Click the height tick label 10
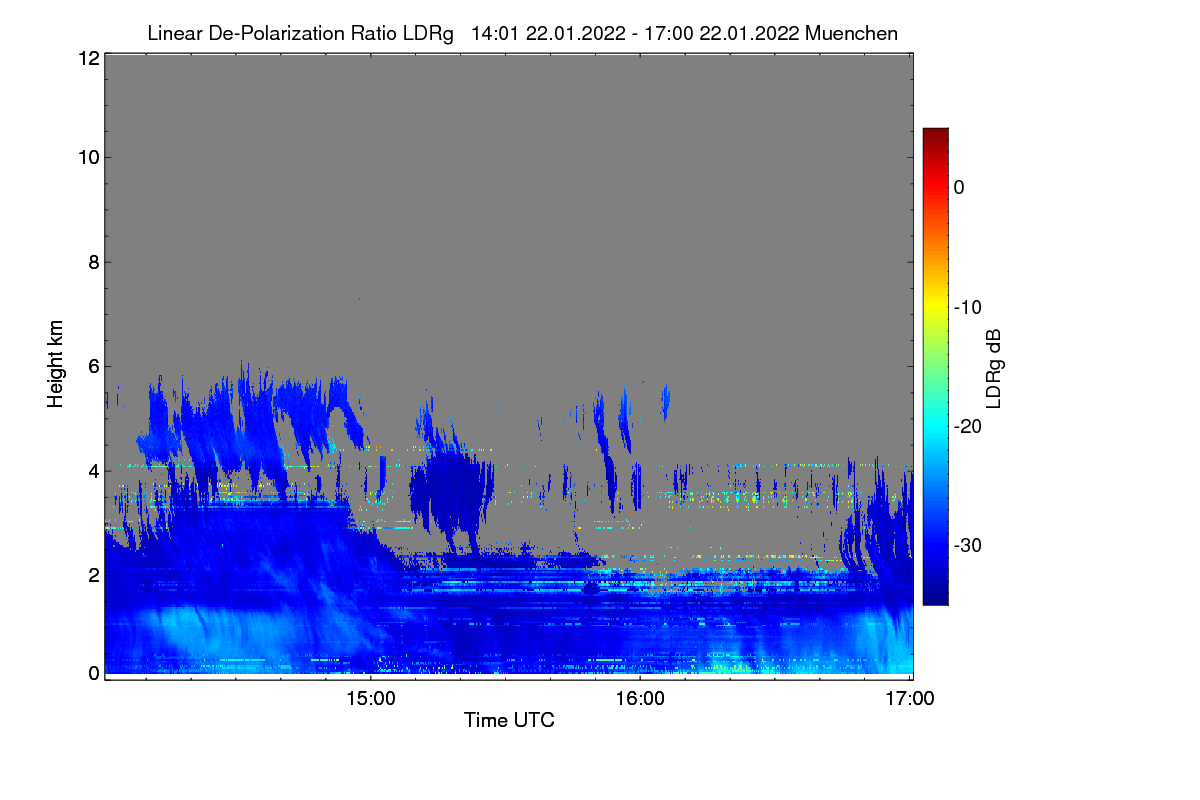1200x800 pixels. click(87, 157)
